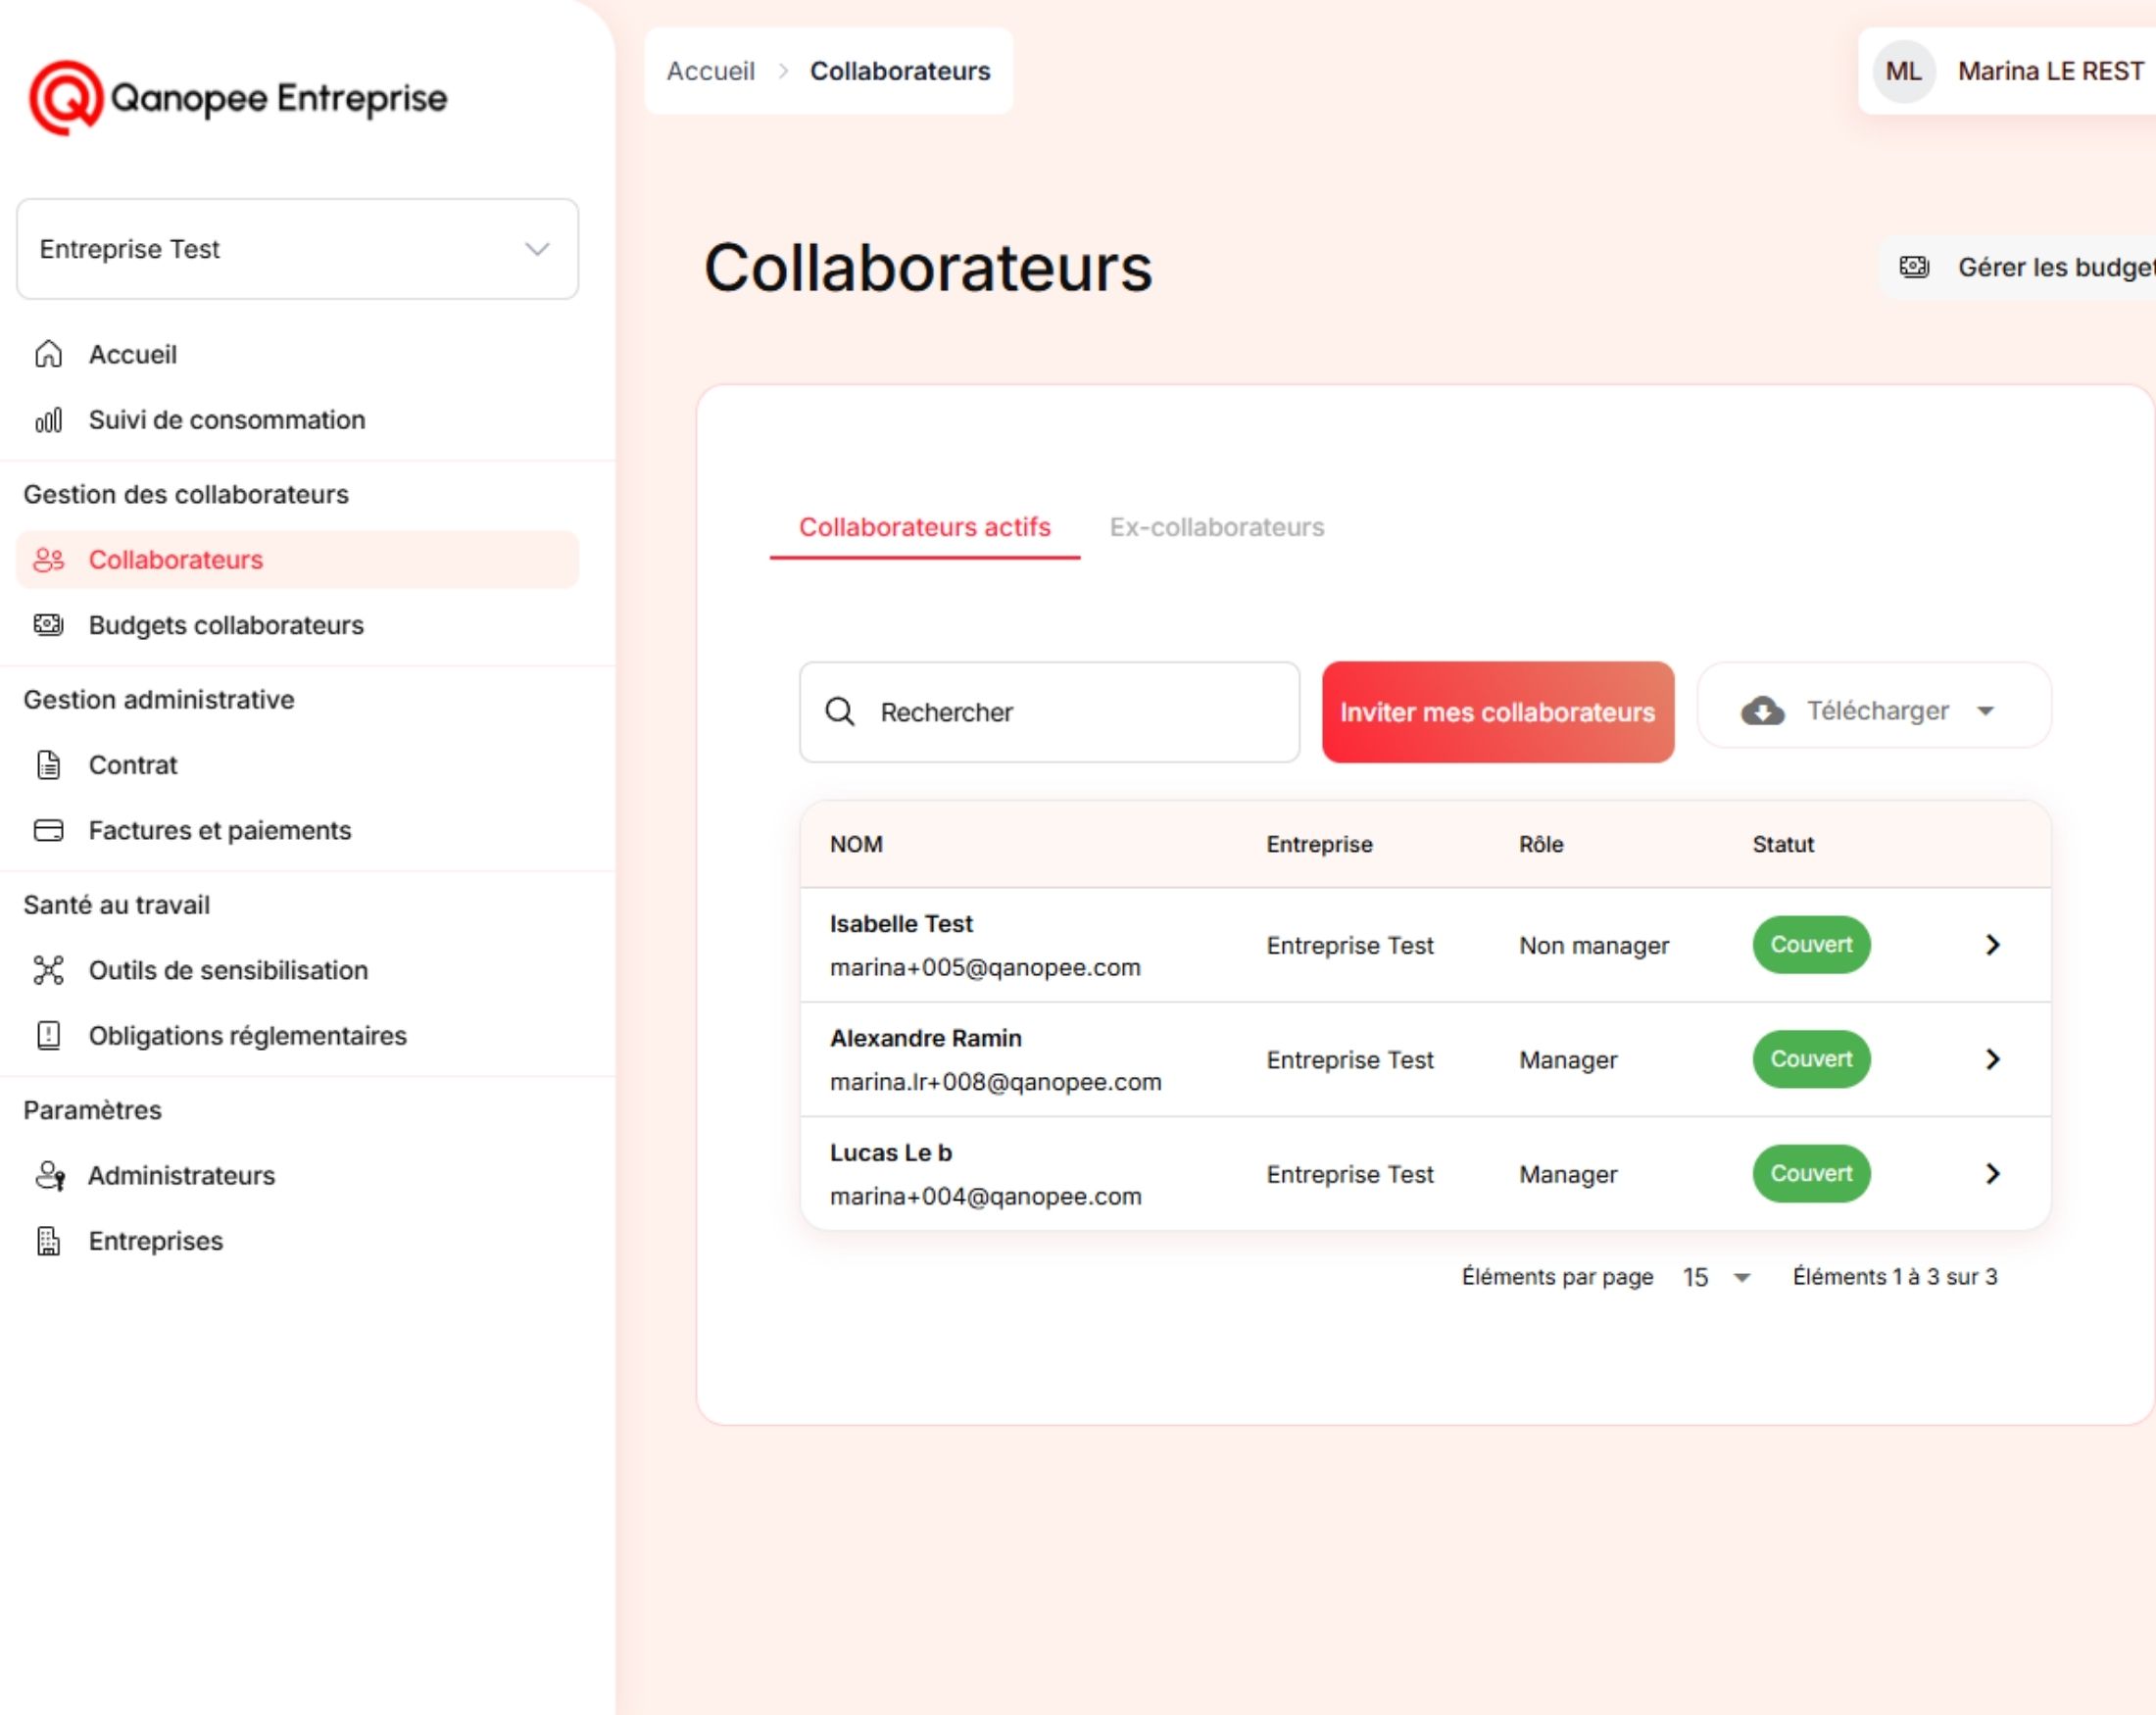Screen dimensions: 2156x1715
Task: Go to Accueil in the breadcrumb
Action: (710, 71)
